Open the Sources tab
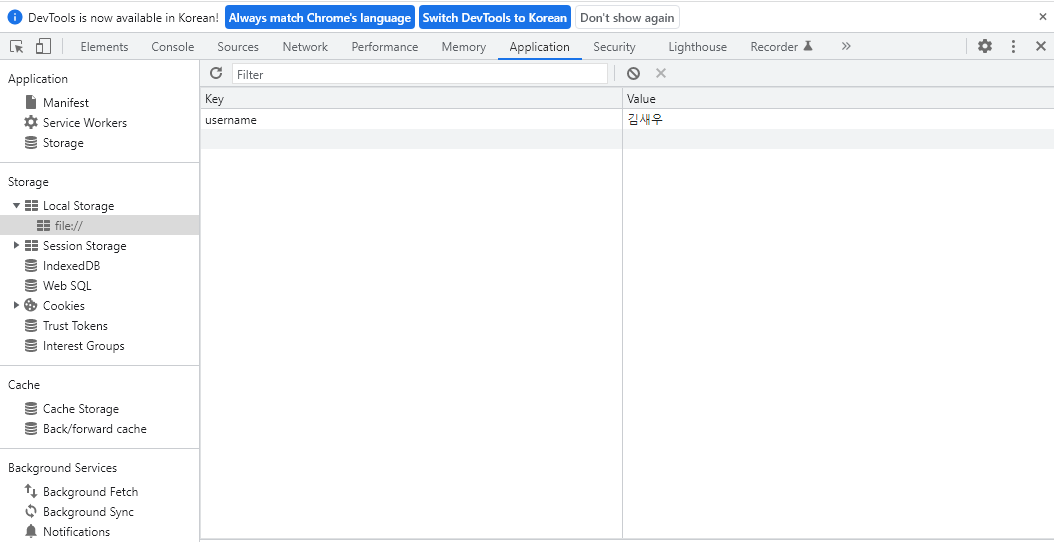 pyautogui.click(x=238, y=46)
